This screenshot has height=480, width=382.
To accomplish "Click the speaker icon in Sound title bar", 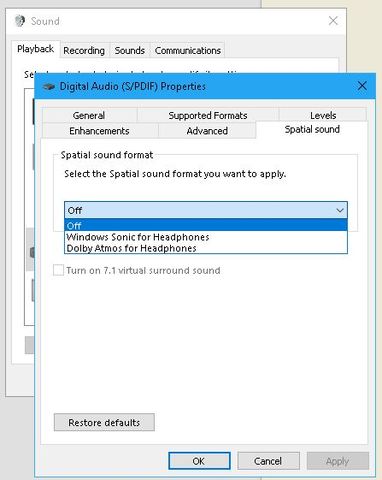I will click(x=20, y=21).
